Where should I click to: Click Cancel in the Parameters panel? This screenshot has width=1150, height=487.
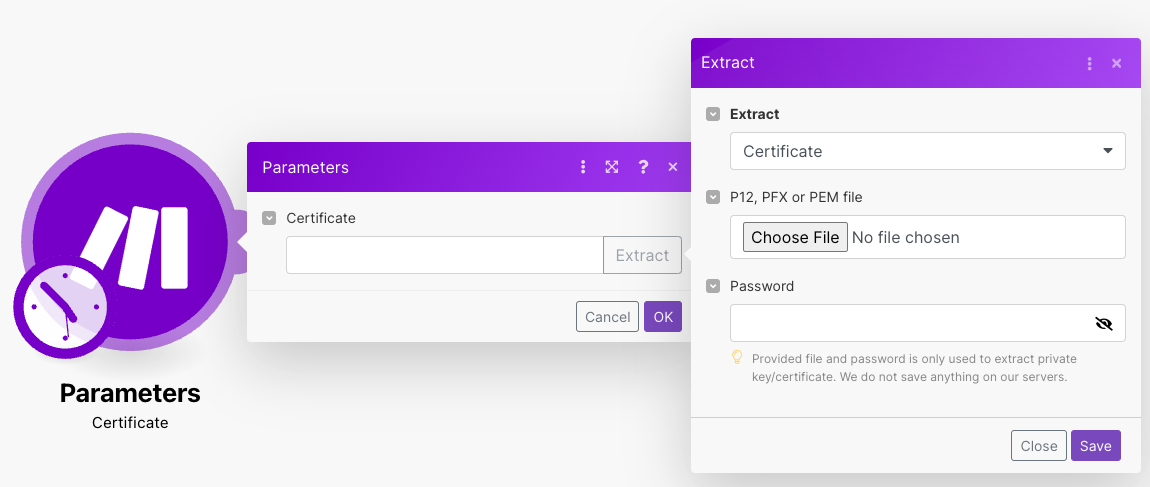click(607, 317)
